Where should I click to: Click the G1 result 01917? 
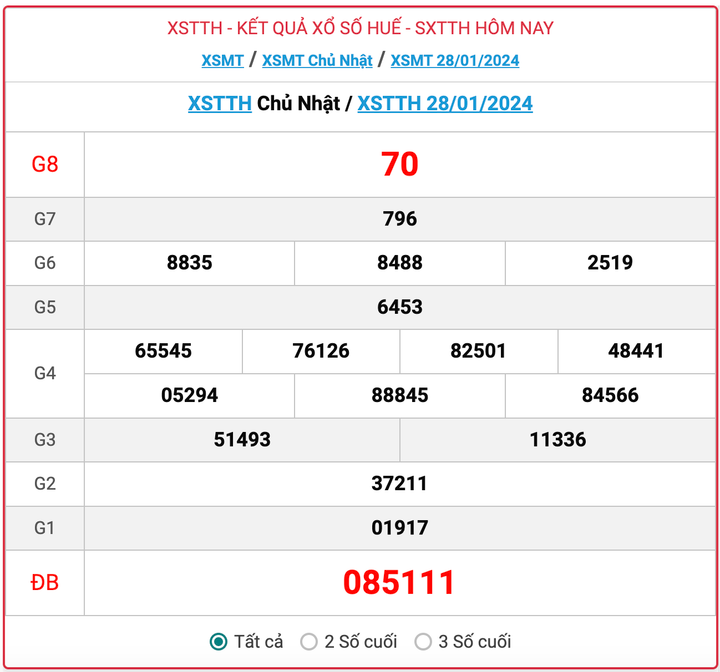pyautogui.click(x=399, y=528)
